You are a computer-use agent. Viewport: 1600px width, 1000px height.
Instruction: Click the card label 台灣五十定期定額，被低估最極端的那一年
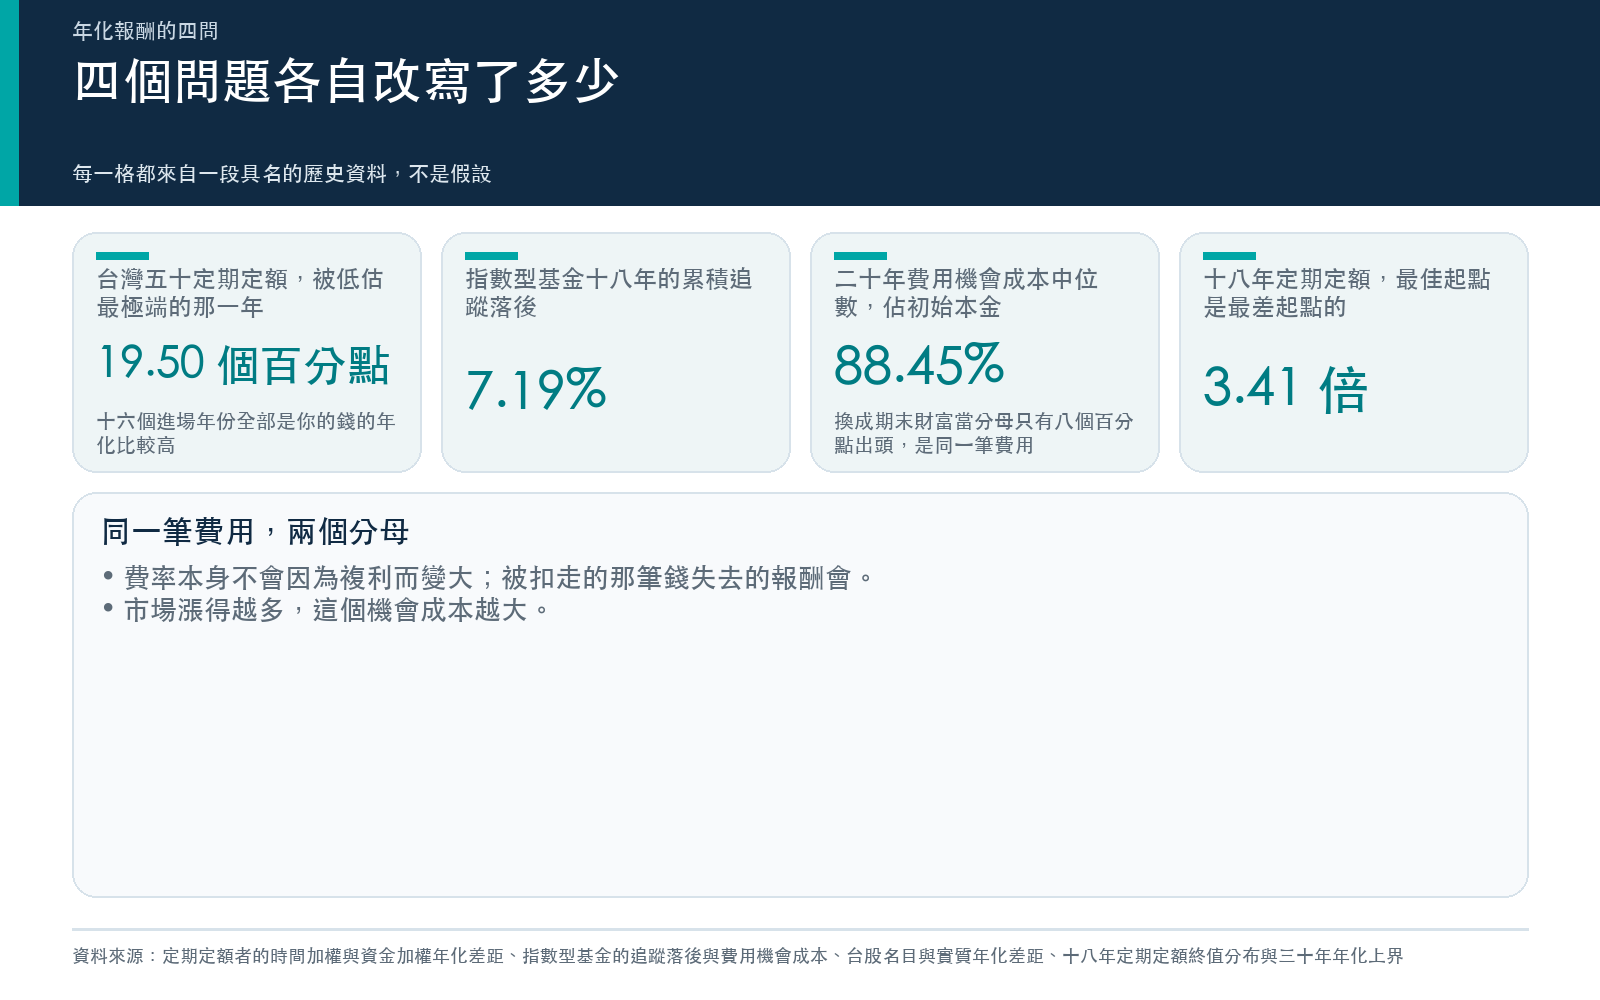point(240,293)
